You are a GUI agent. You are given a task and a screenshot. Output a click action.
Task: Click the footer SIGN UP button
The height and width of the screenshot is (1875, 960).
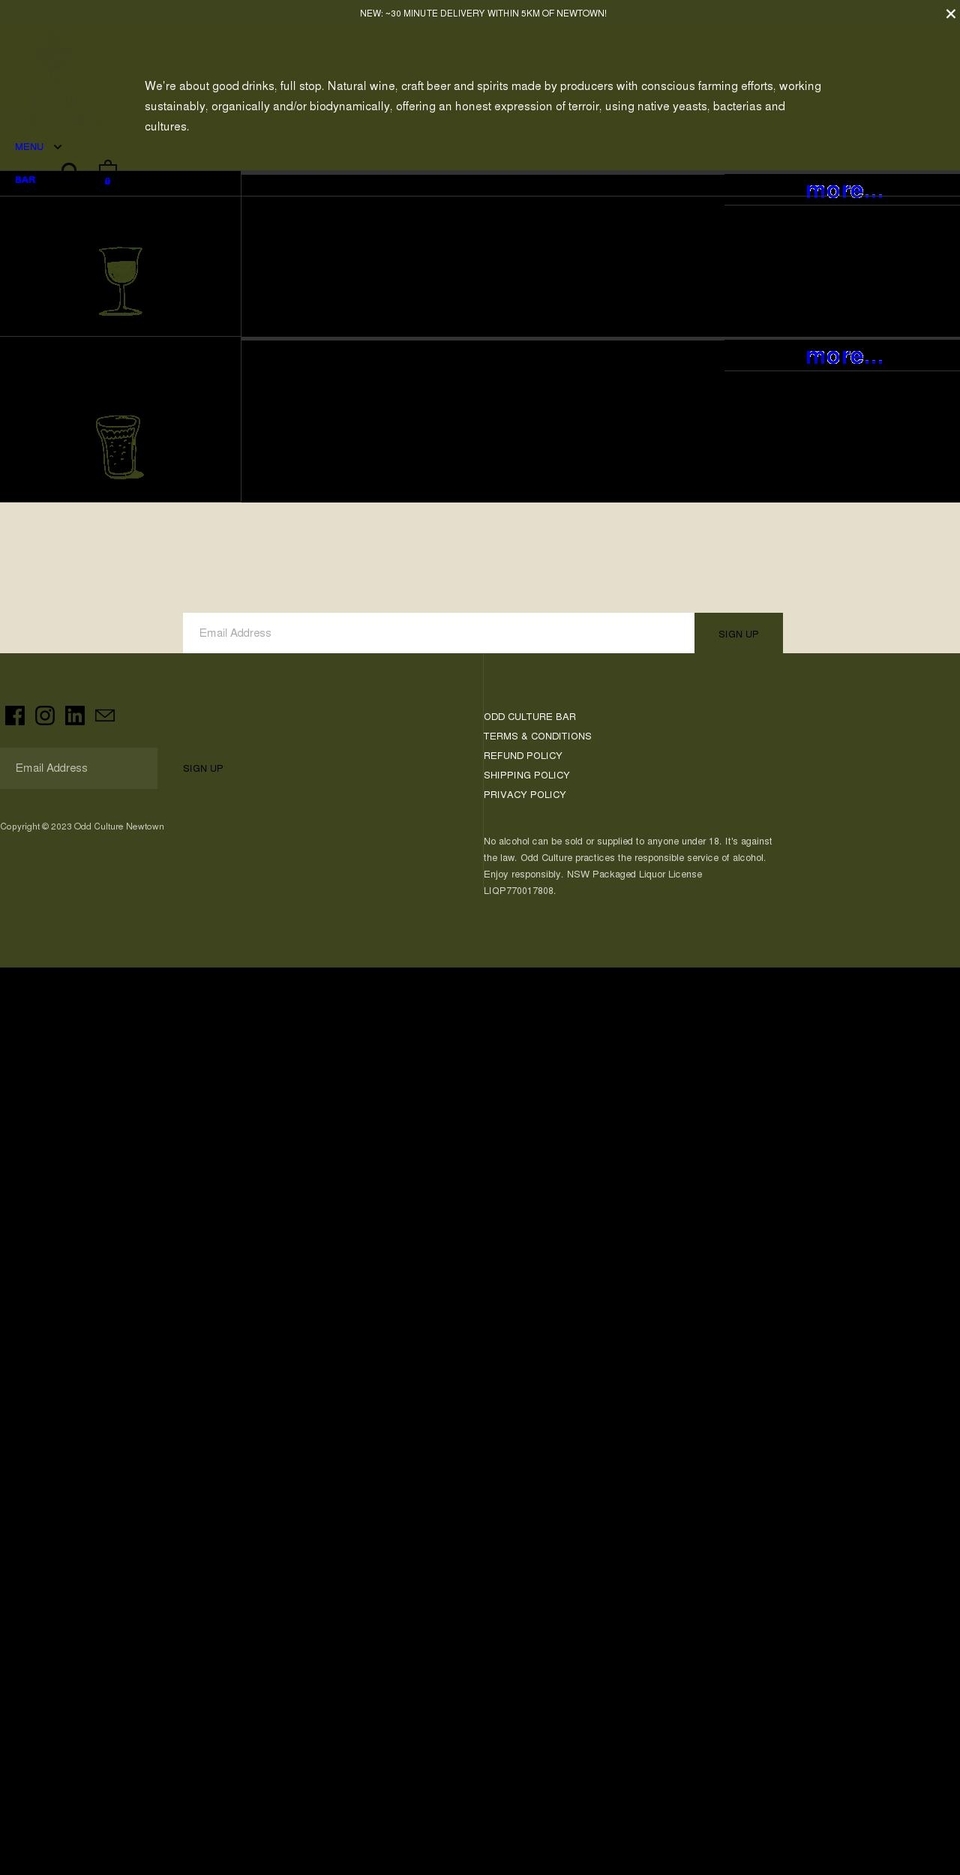pos(203,768)
